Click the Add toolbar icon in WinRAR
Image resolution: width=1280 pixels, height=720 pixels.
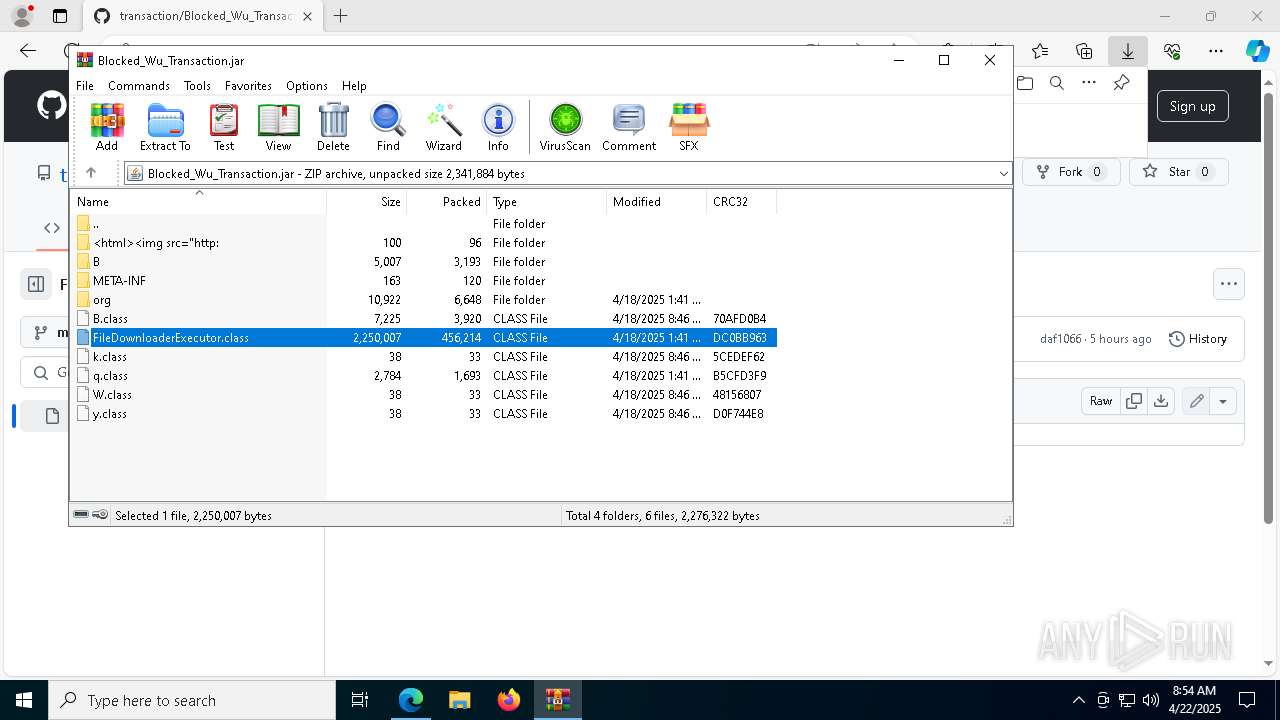[x=107, y=127]
